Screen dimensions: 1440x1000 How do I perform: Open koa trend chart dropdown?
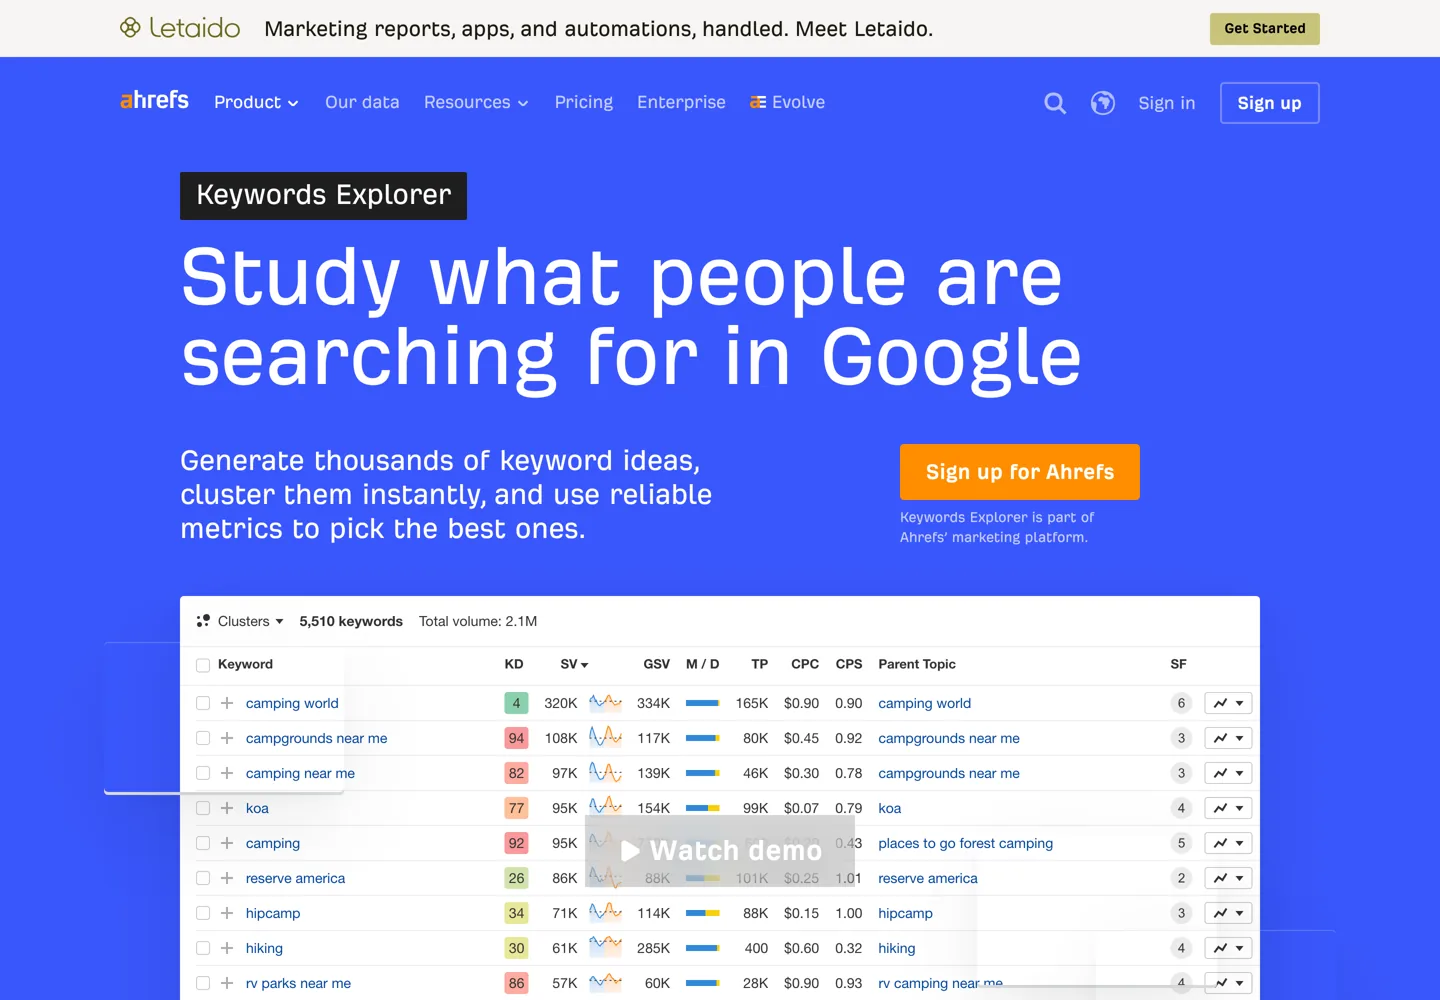coord(1228,808)
